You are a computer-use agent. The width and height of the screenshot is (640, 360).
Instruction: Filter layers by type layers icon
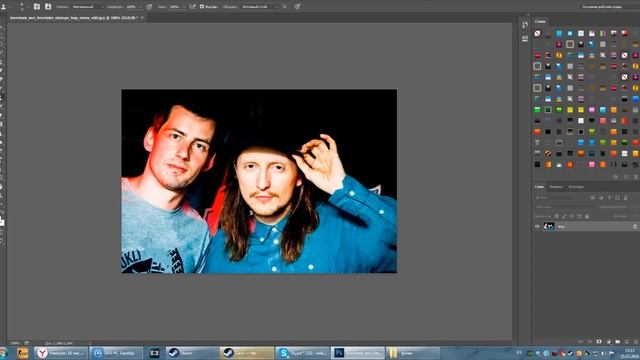coord(609,198)
